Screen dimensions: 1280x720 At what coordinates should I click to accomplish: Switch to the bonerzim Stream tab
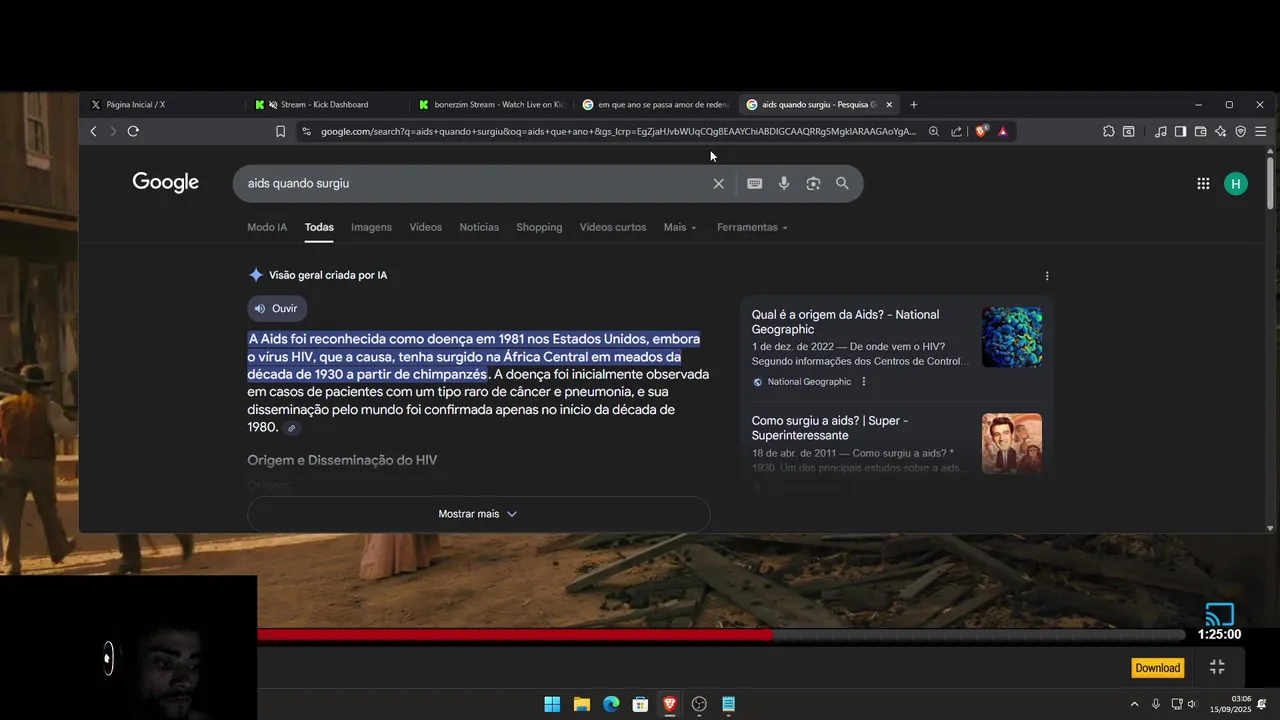click(x=490, y=104)
